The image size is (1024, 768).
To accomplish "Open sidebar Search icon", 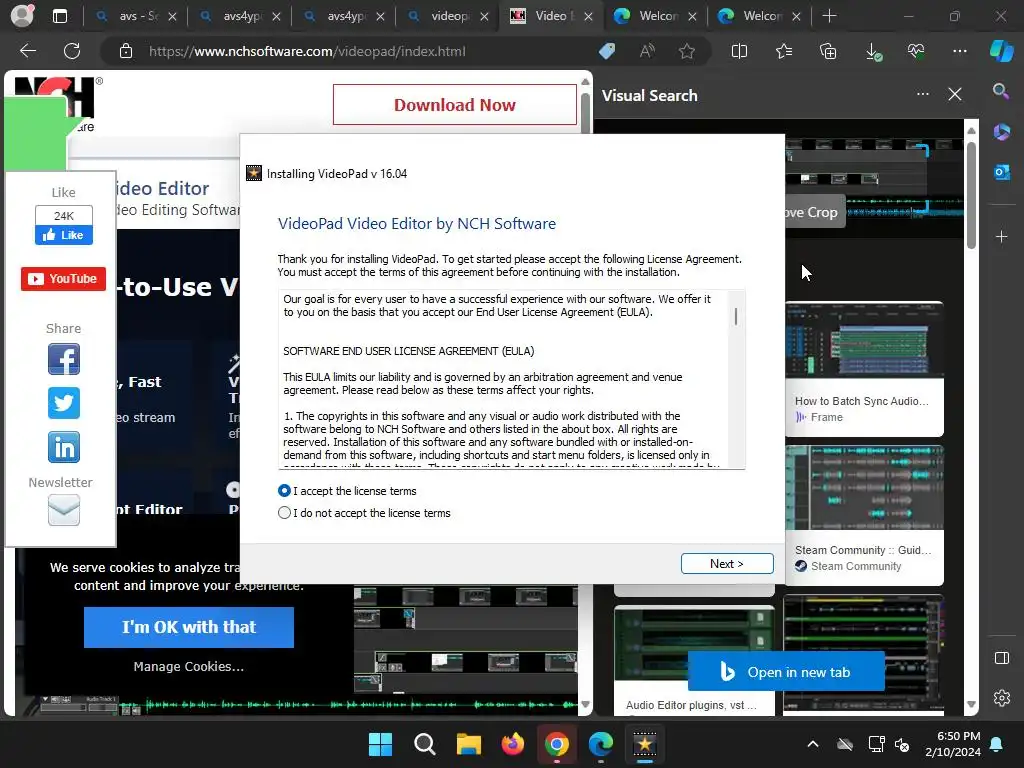I will coord(1001,91).
